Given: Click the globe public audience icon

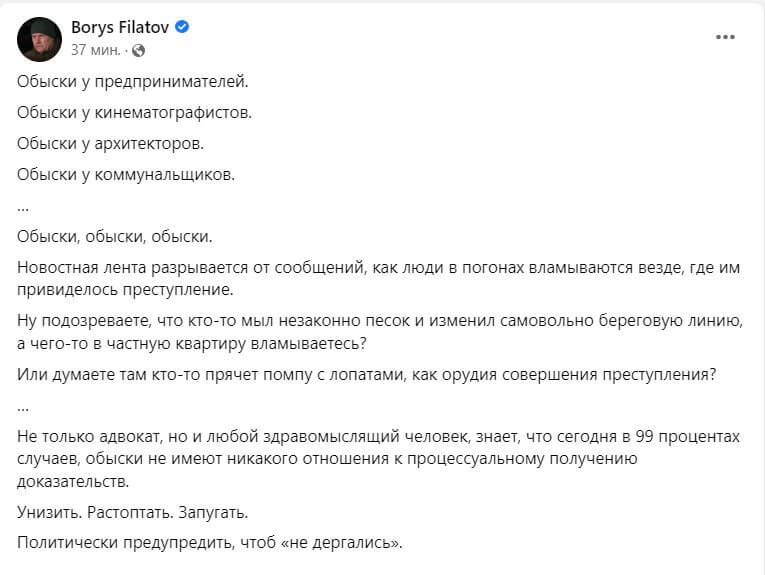Looking at the screenshot, I should (x=139, y=50).
